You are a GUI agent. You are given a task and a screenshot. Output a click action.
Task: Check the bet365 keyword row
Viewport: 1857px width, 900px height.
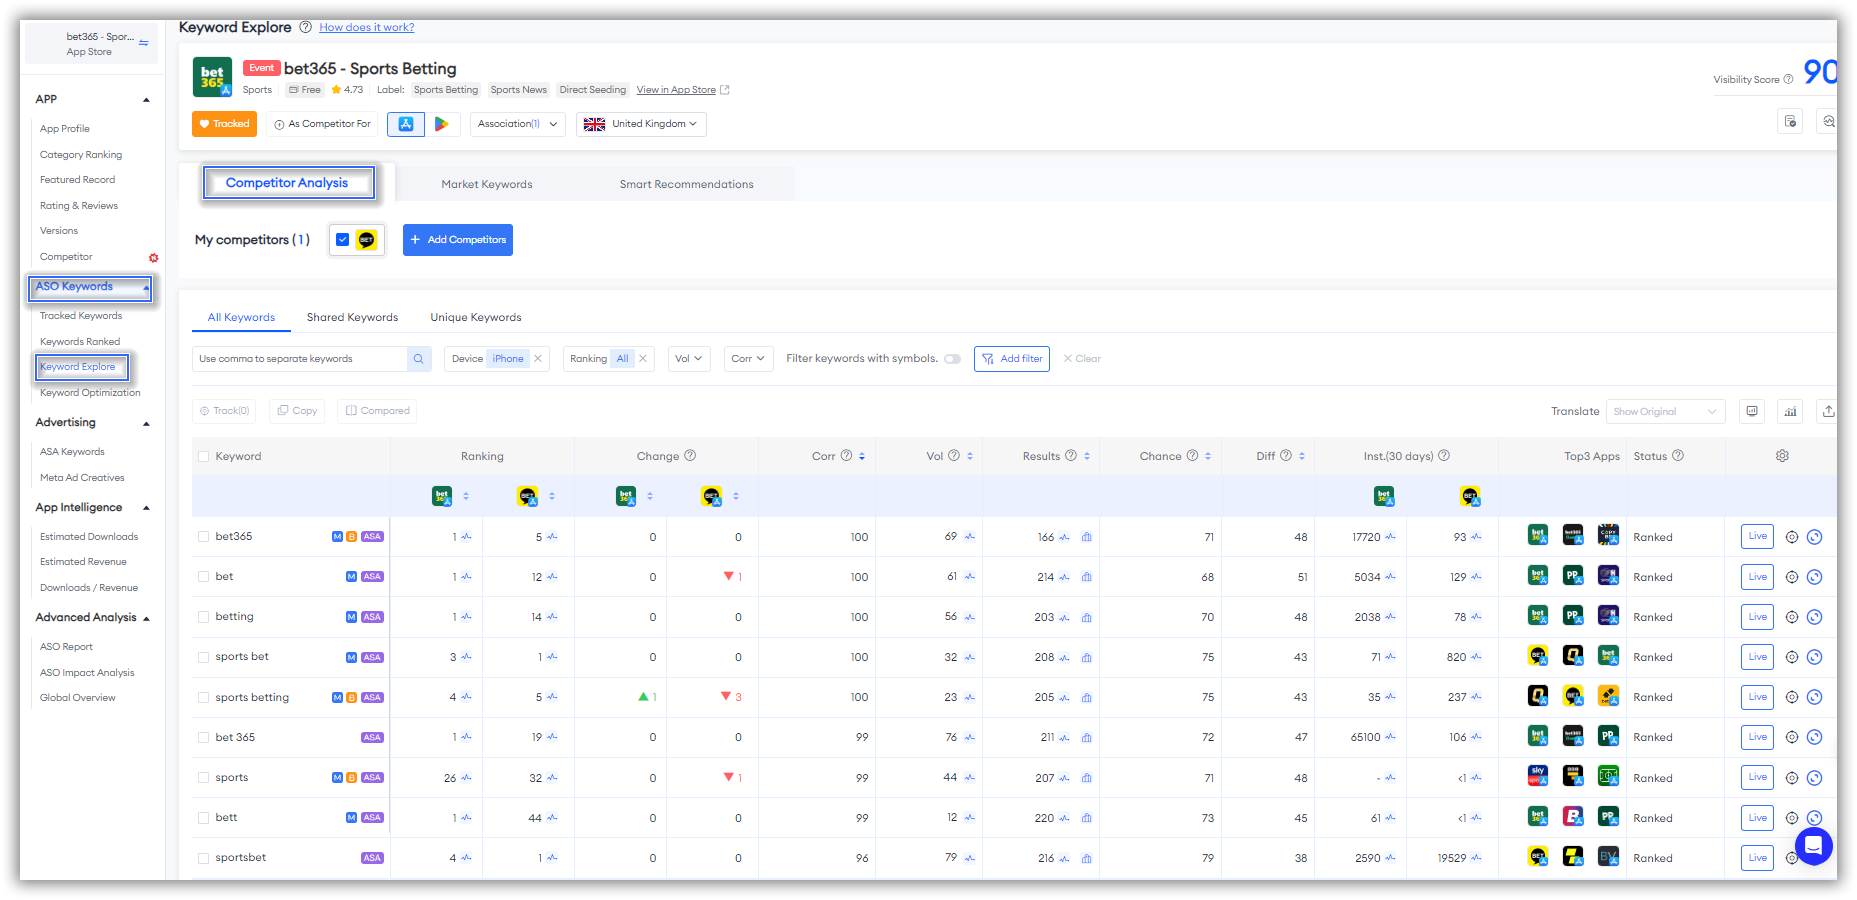pos(204,537)
